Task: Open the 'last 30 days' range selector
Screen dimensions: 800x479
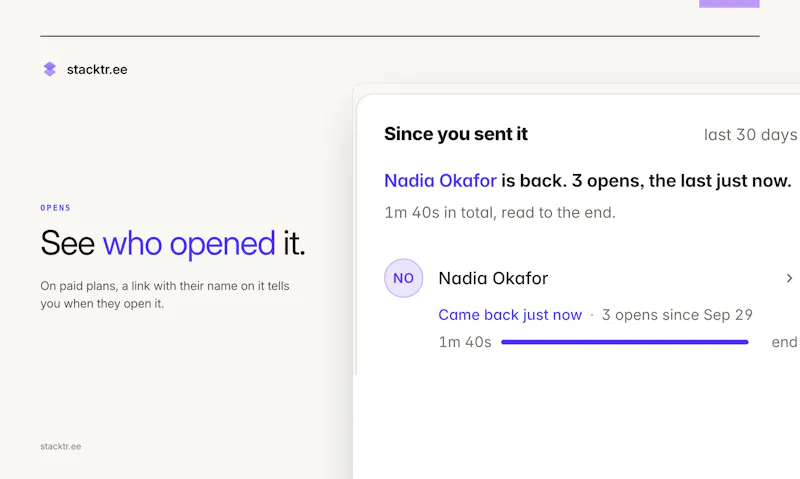Action: (750, 135)
